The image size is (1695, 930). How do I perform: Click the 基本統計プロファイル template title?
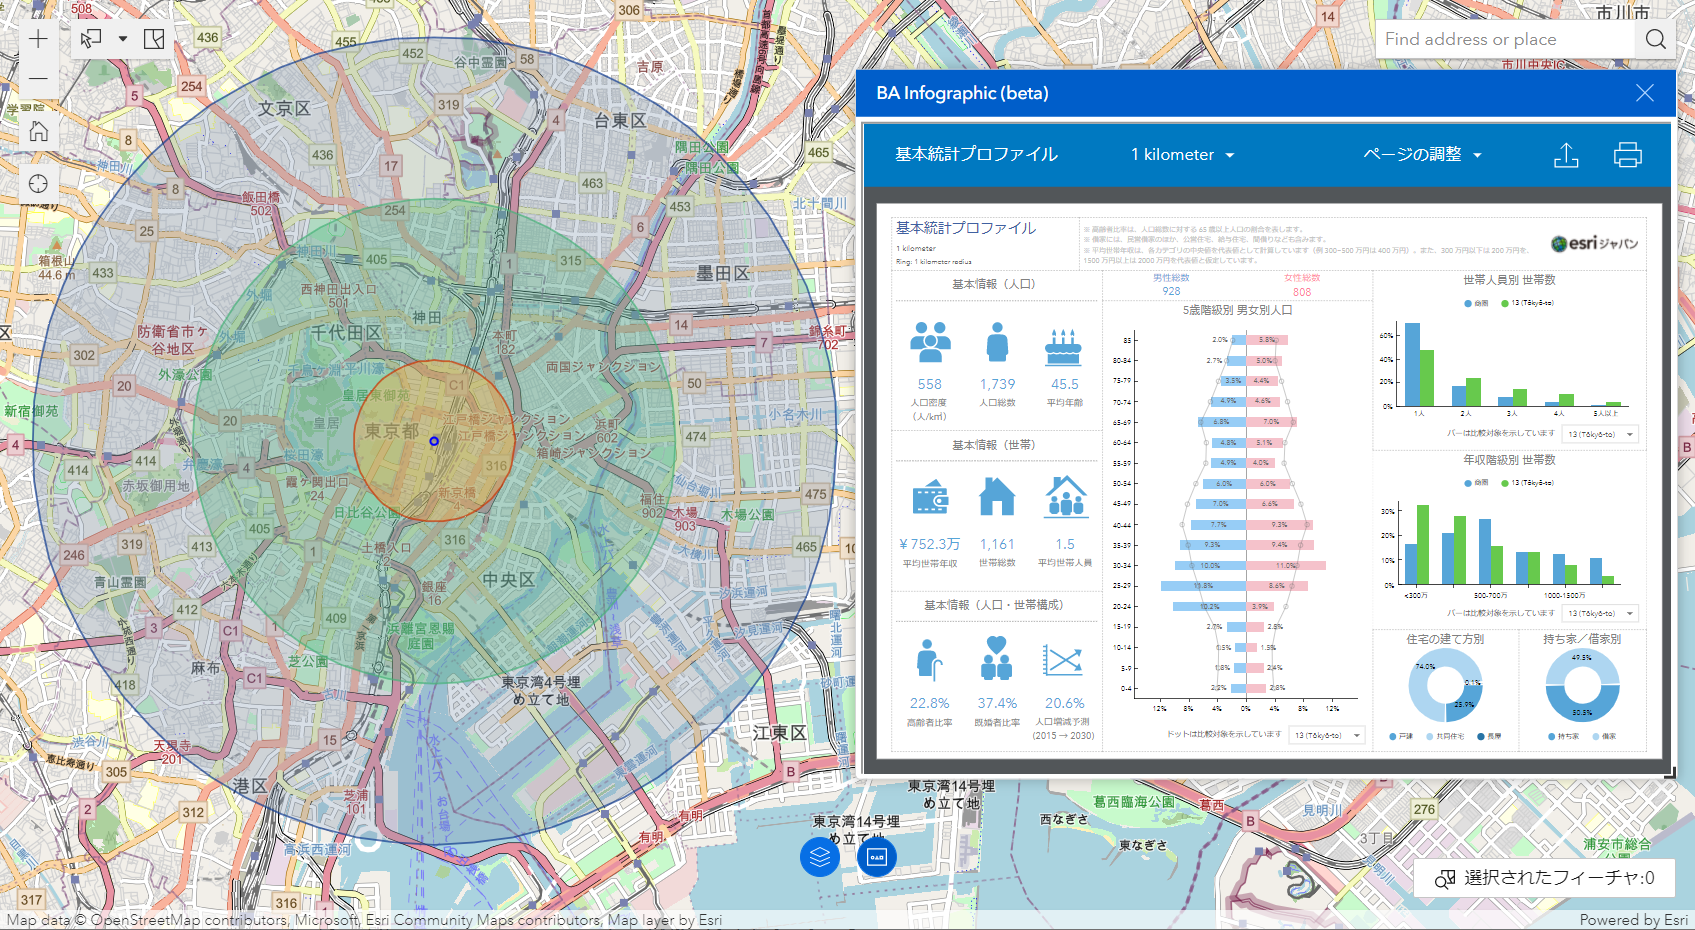click(x=976, y=154)
